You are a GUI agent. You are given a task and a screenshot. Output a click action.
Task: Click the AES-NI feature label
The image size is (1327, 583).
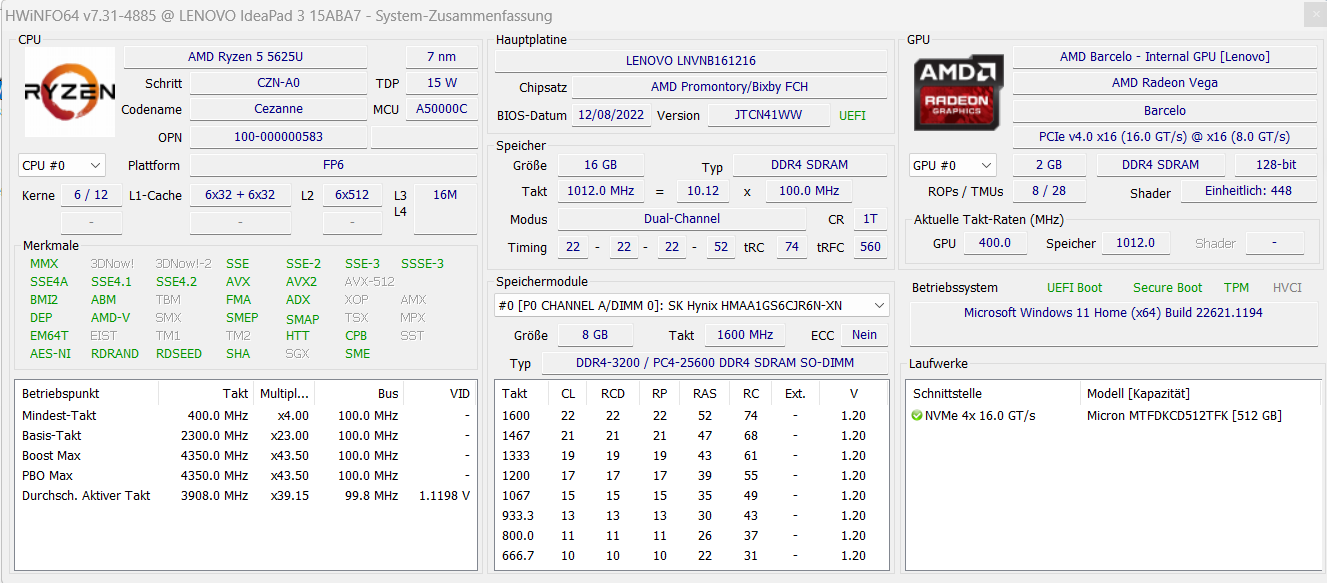(x=51, y=354)
